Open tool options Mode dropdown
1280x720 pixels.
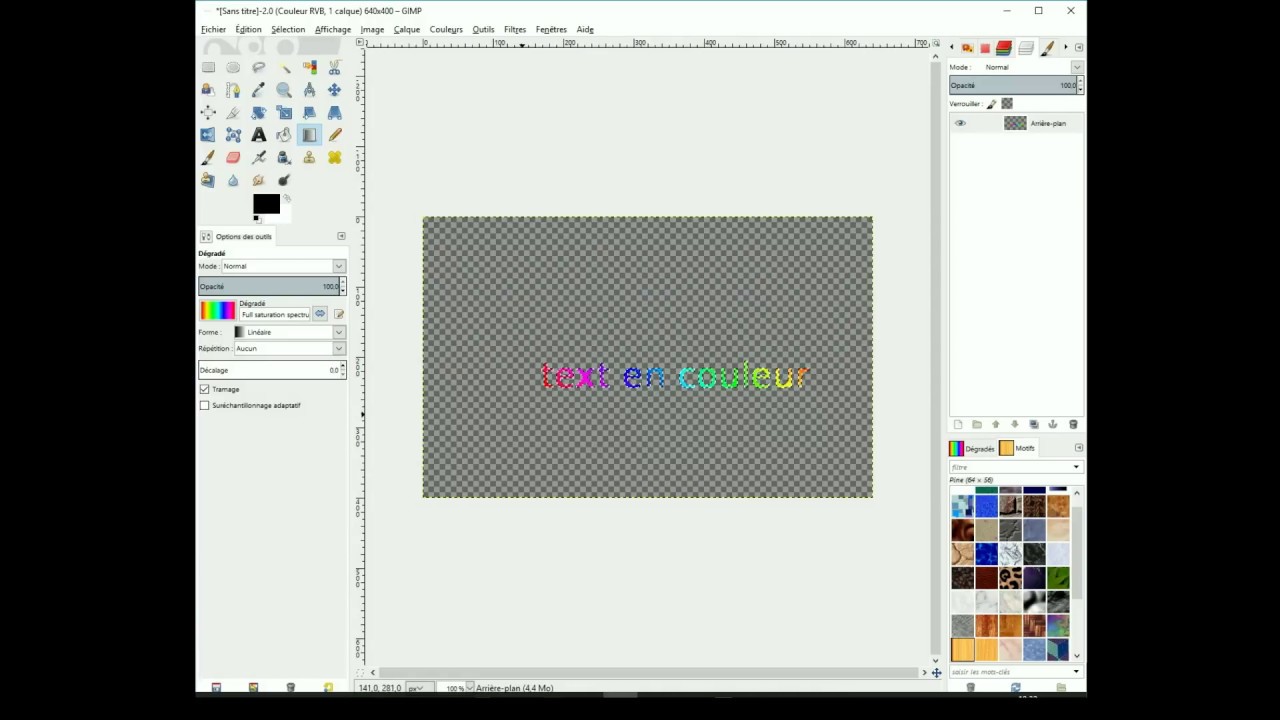pyautogui.click(x=284, y=266)
